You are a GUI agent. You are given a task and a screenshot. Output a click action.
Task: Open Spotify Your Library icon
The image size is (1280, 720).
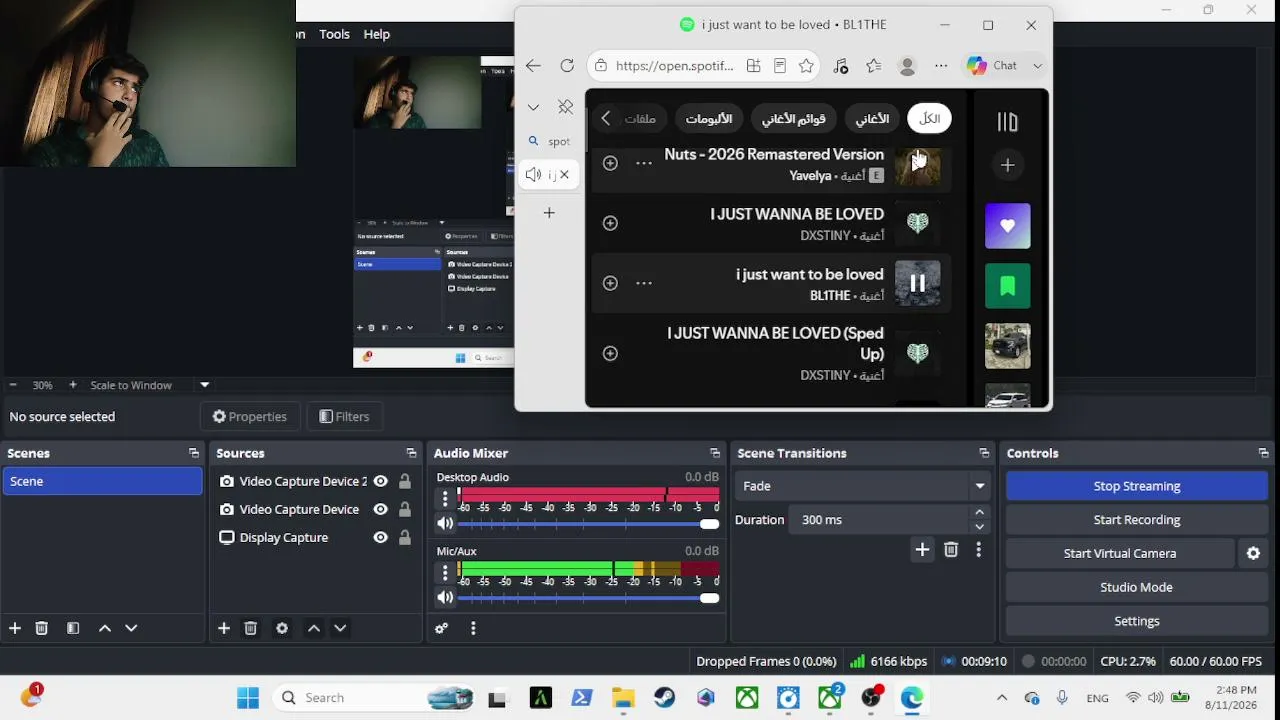[1007, 122]
